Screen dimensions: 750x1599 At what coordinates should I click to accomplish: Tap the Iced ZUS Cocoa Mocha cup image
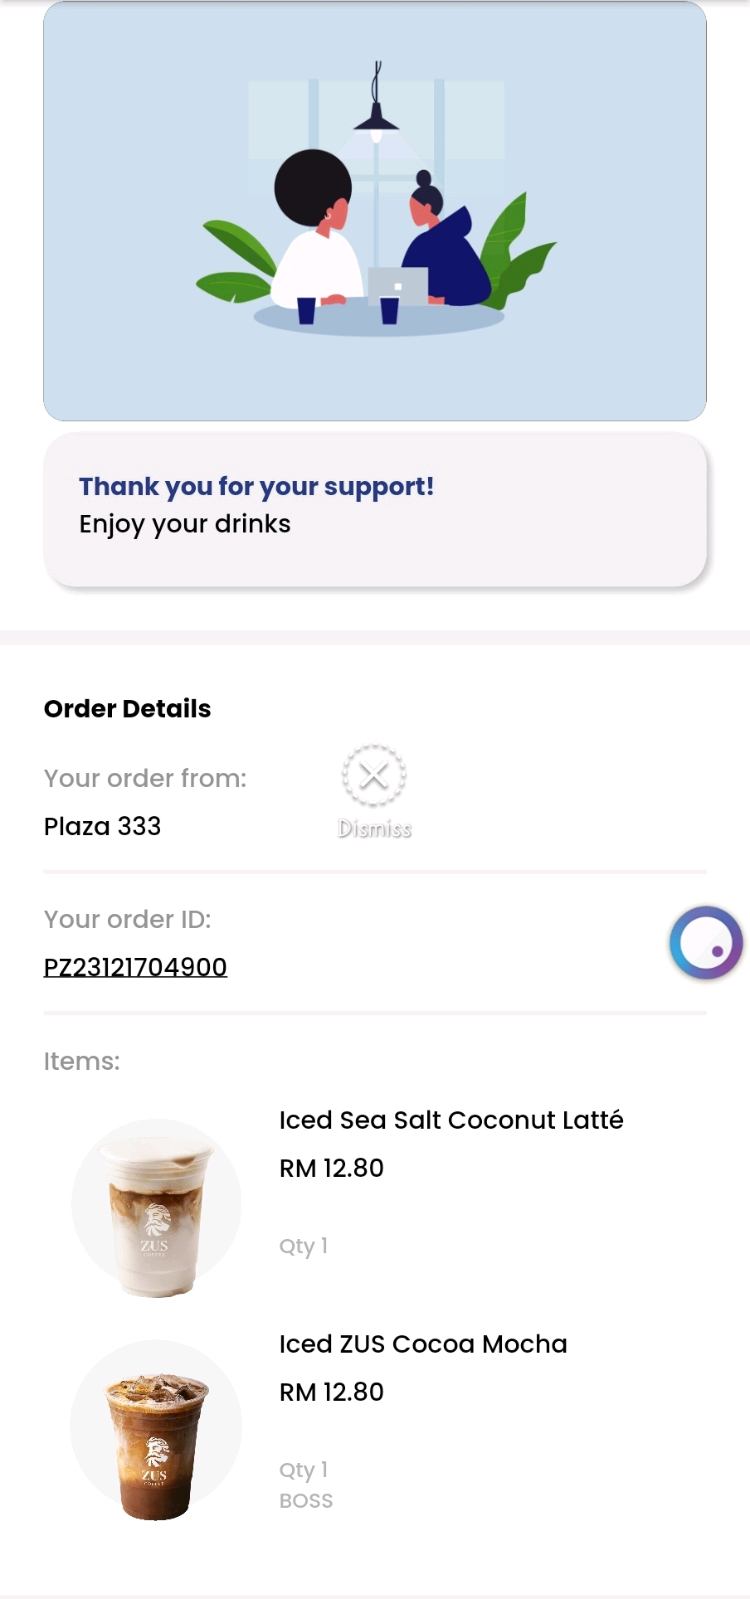point(156,1430)
